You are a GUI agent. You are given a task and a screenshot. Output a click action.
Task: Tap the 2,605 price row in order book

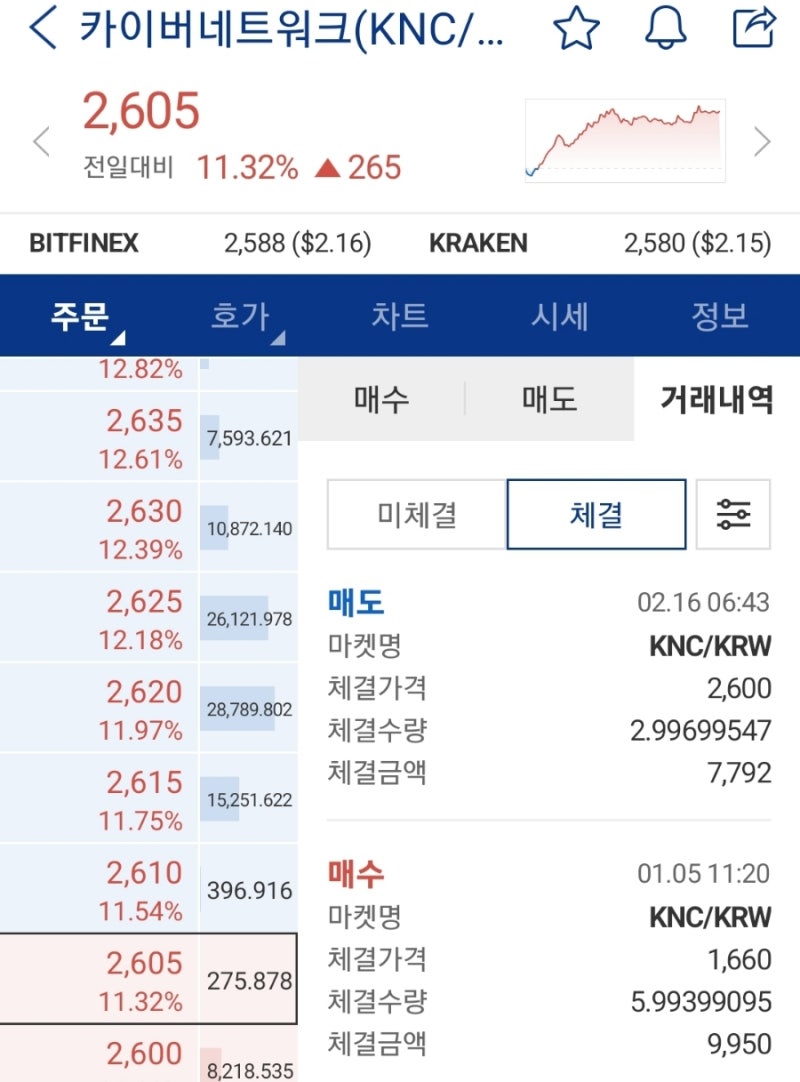pos(150,978)
